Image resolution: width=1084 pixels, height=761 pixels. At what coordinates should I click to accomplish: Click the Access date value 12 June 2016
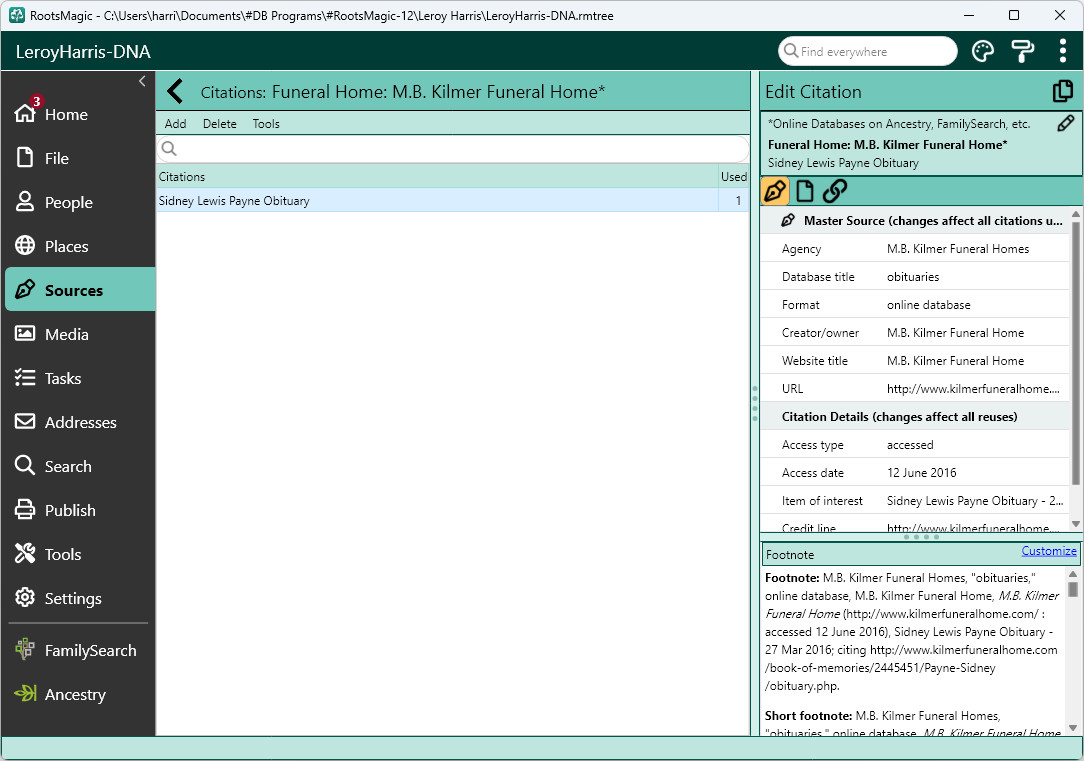pyautogui.click(x=922, y=473)
